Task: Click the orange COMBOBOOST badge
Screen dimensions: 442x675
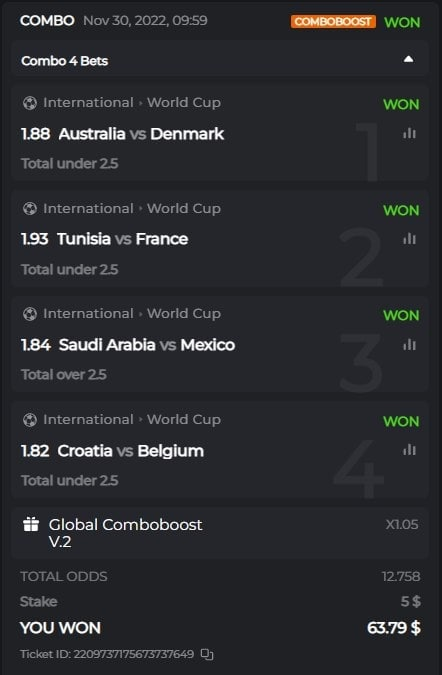Action: click(333, 22)
